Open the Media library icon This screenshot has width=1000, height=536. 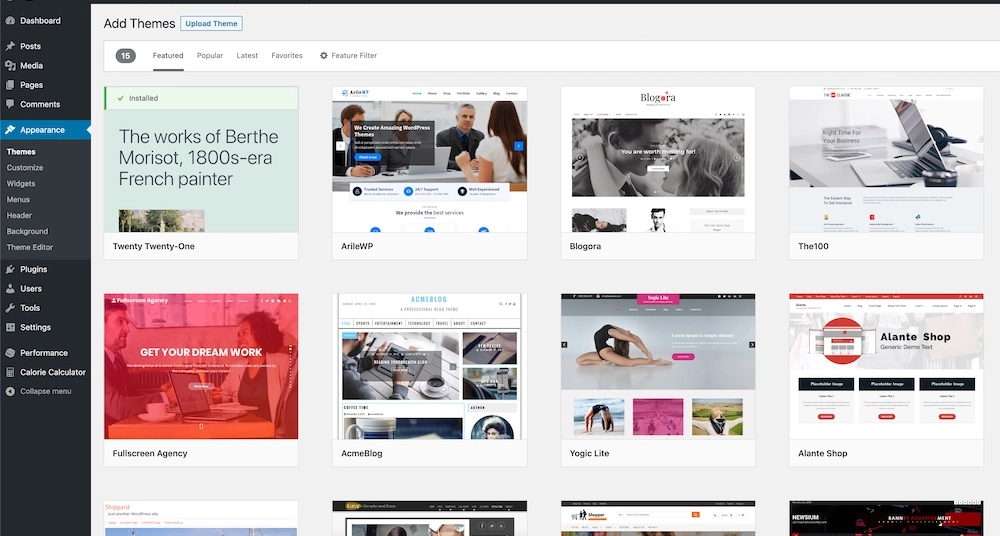pyautogui.click(x=10, y=65)
